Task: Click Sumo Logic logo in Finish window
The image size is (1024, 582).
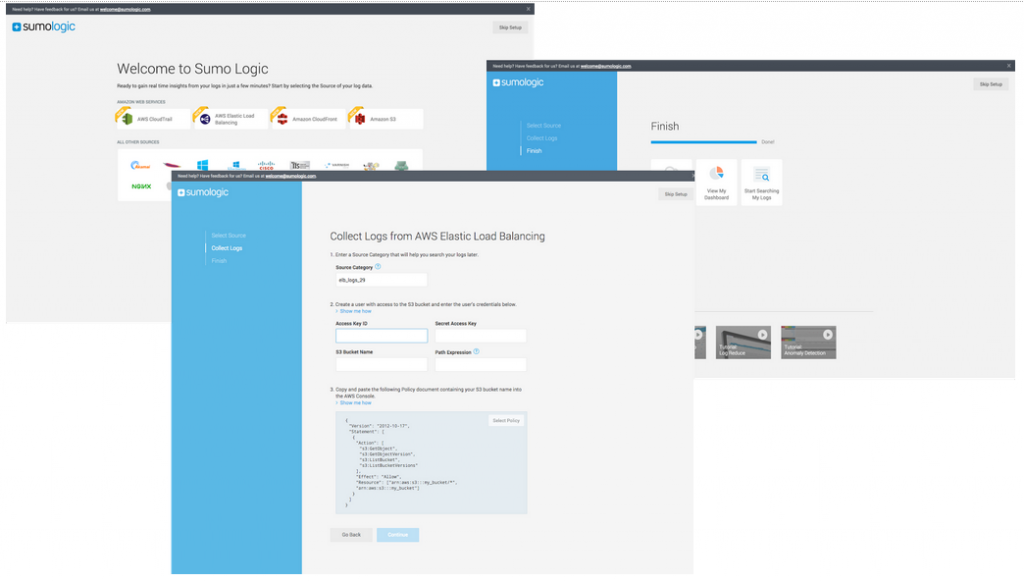Action: pos(518,82)
